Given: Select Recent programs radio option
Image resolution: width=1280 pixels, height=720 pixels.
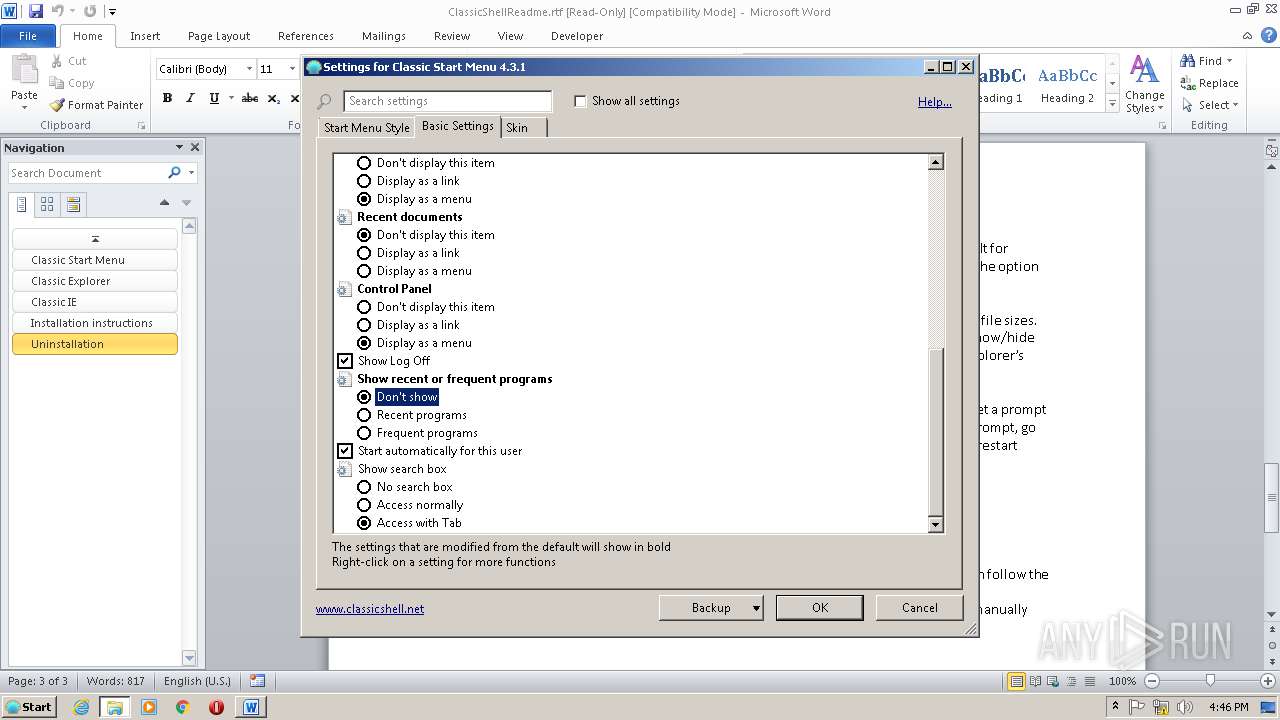Looking at the screenshot, I should [x=364, y=415].
